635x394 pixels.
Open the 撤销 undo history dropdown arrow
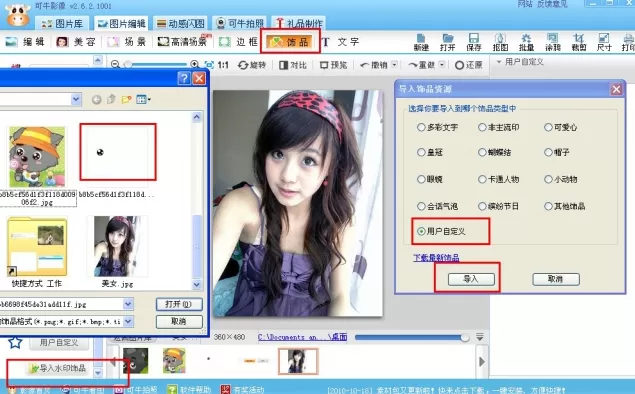(394, 65)
